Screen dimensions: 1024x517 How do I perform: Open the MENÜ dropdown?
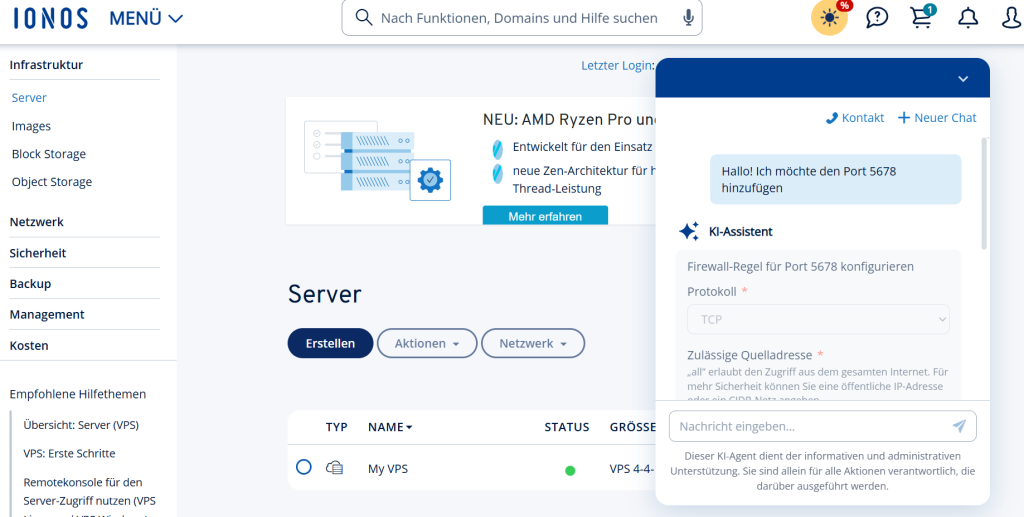coord(146,19)
